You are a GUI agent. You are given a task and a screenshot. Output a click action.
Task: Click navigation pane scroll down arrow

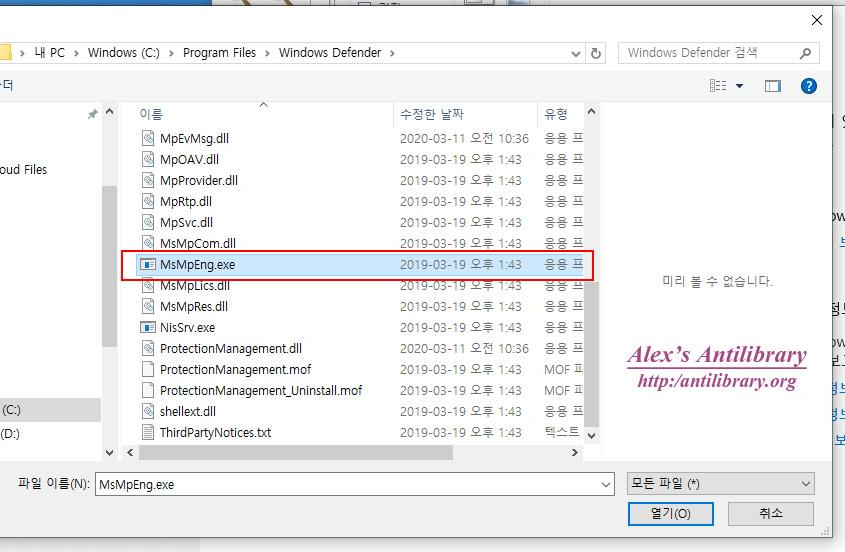(x=109, y=453)
